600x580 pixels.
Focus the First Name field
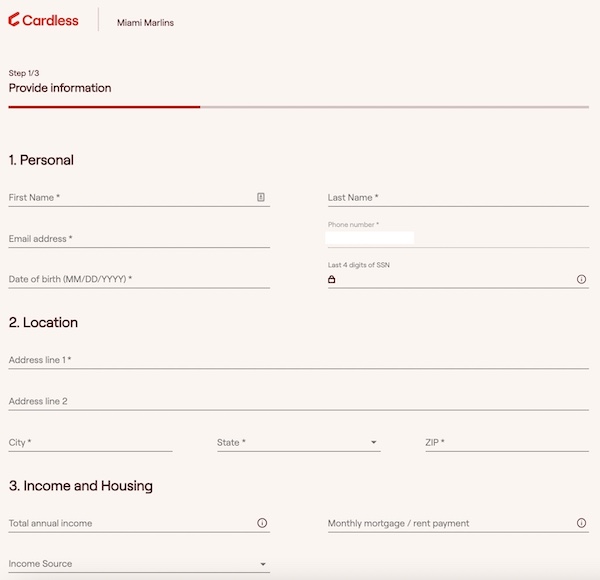tap(139, 197)
